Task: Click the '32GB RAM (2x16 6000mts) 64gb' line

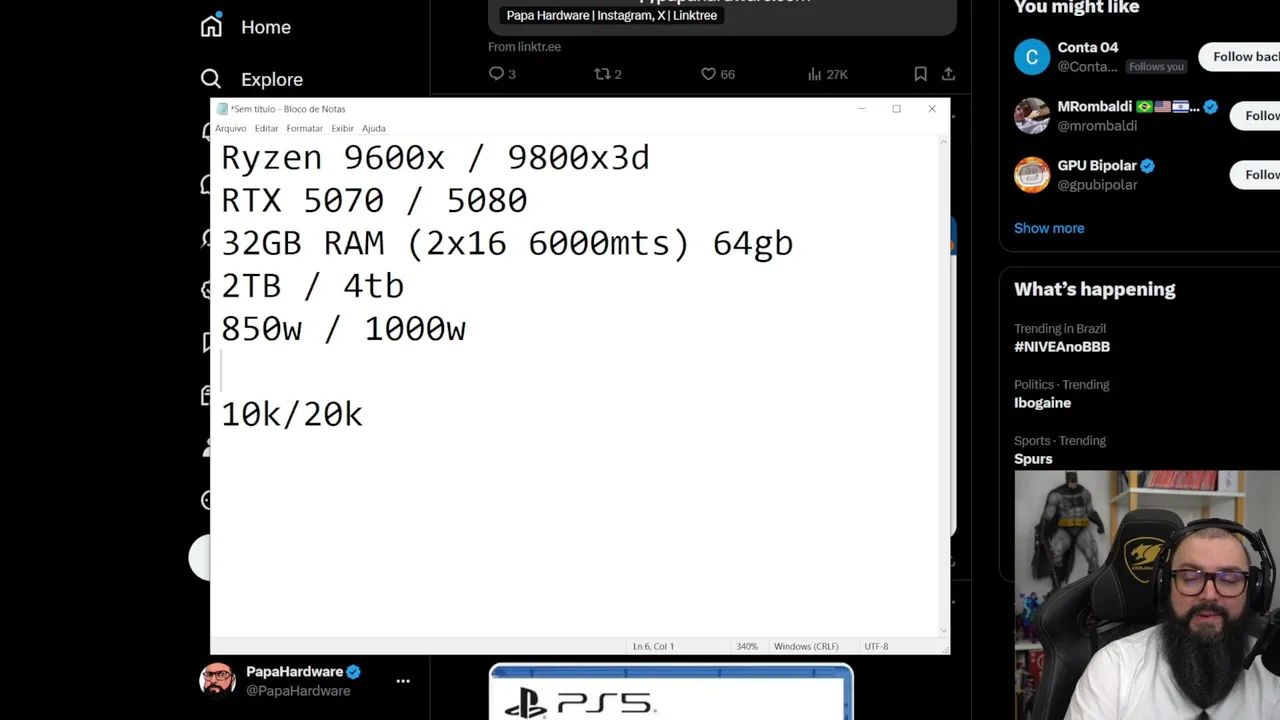Action: point(507,244)
